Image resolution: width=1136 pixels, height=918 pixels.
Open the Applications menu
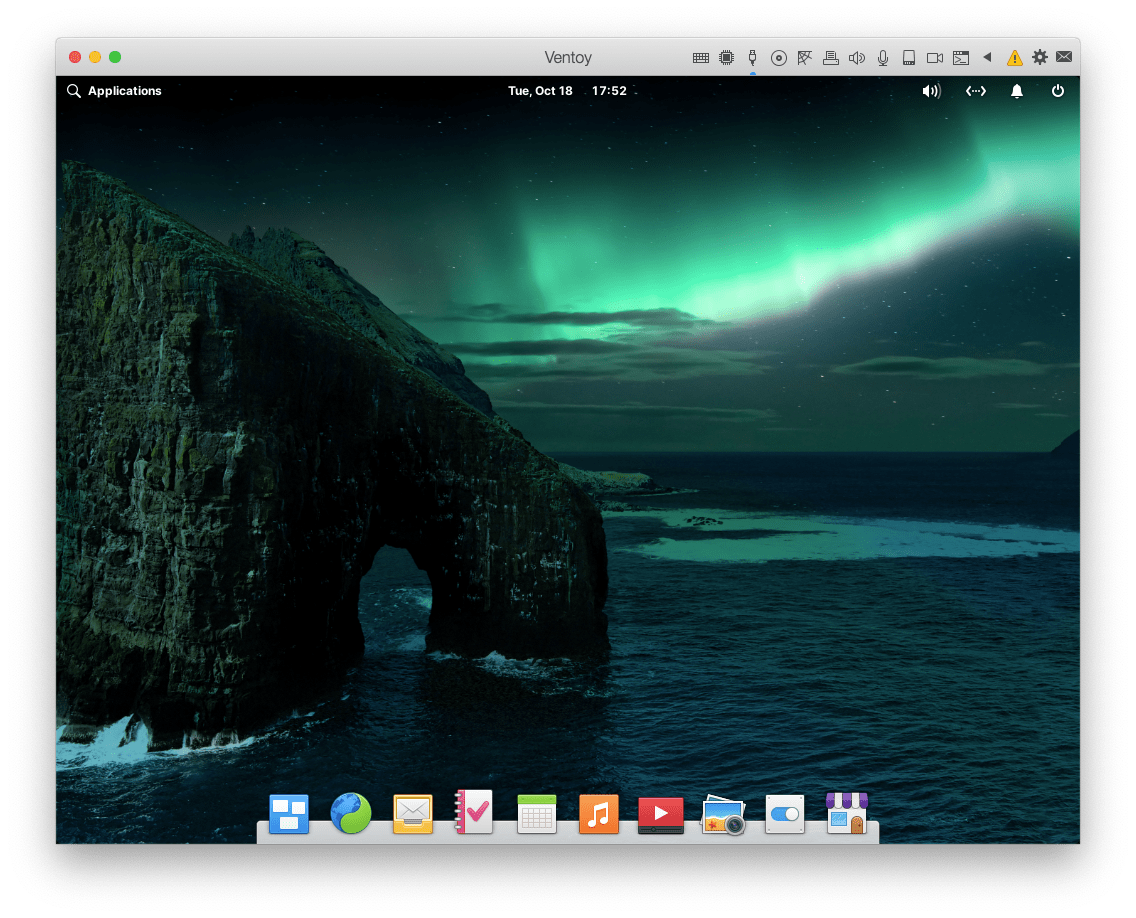[x=114, y=91]
